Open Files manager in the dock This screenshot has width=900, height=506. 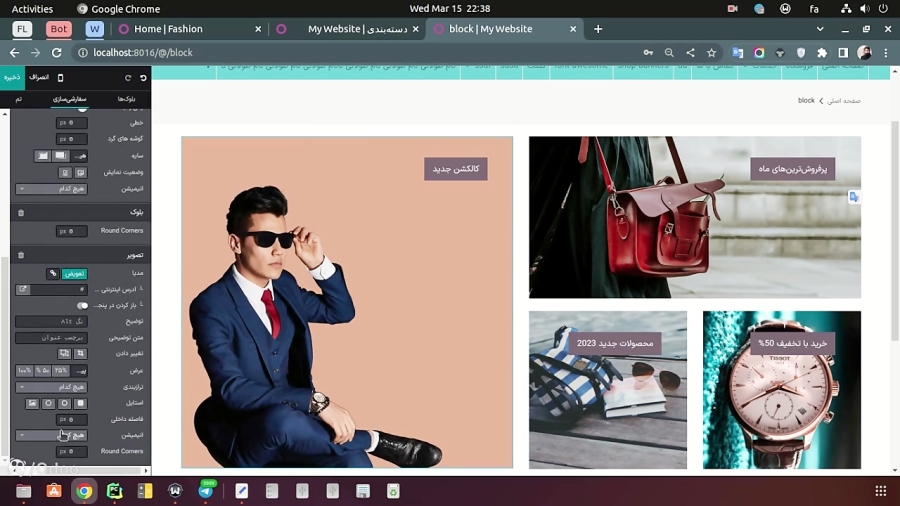click(24, 491)
